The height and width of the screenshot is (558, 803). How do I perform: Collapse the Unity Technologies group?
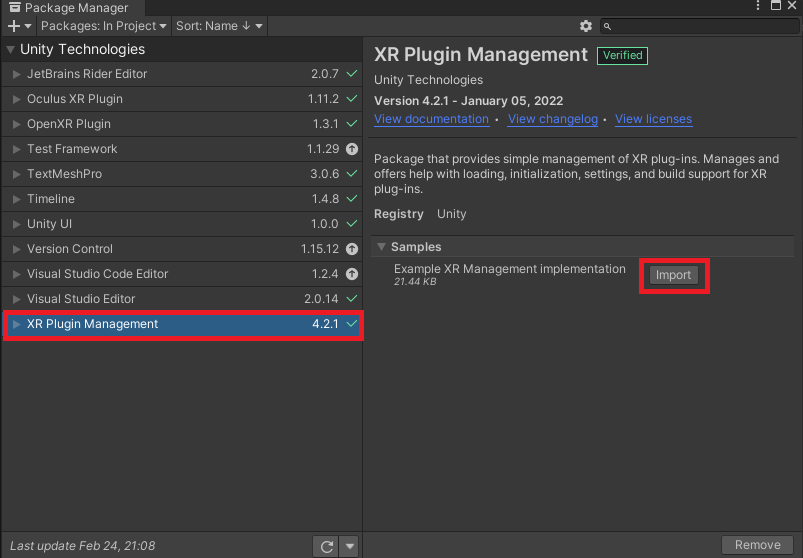[x=10, y=50]
